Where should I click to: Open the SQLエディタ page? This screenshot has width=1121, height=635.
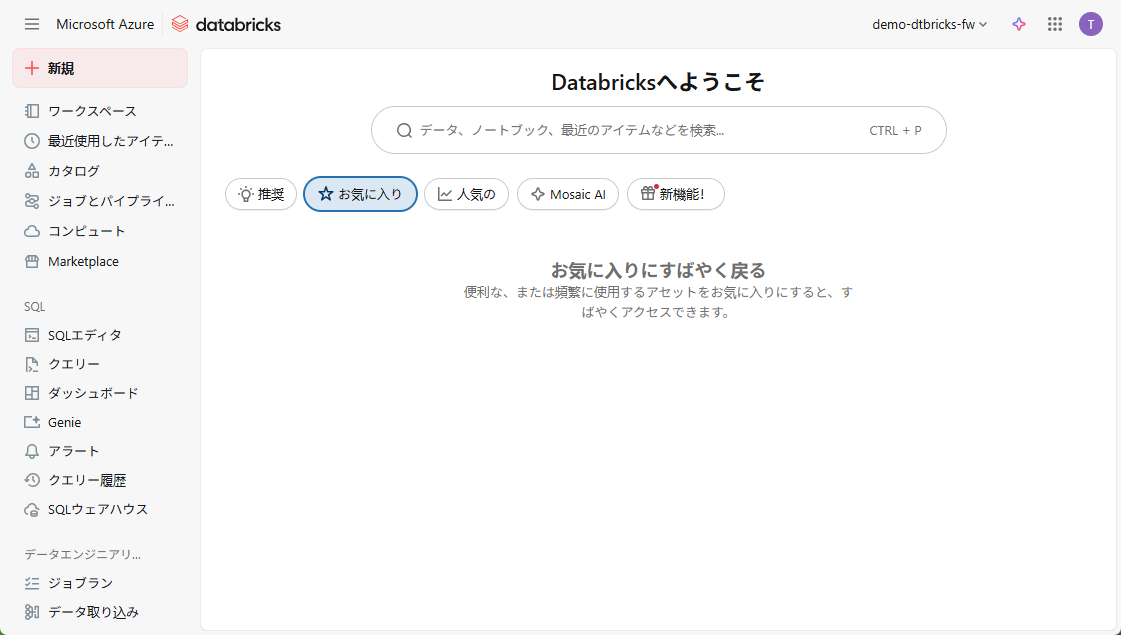click(x=84, y=335)
